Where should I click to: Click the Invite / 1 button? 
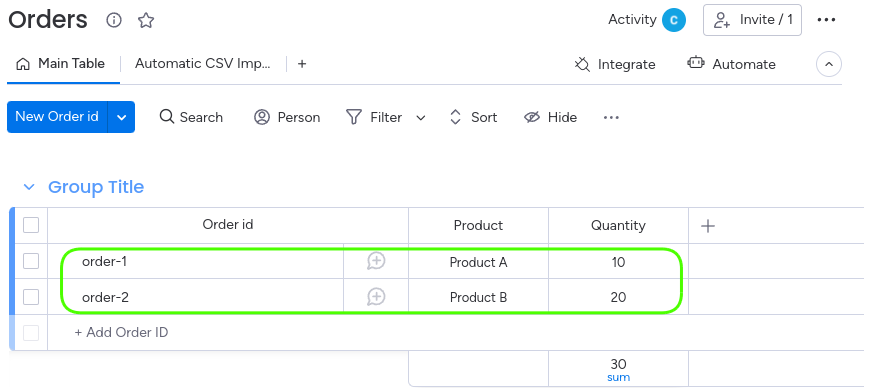(753, 20)
